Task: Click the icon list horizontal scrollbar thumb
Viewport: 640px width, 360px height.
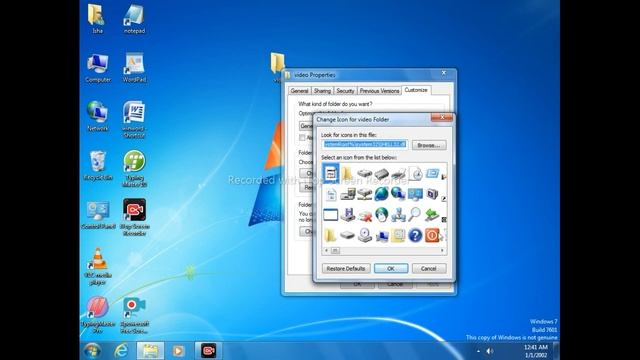Action: pos(335,251)
